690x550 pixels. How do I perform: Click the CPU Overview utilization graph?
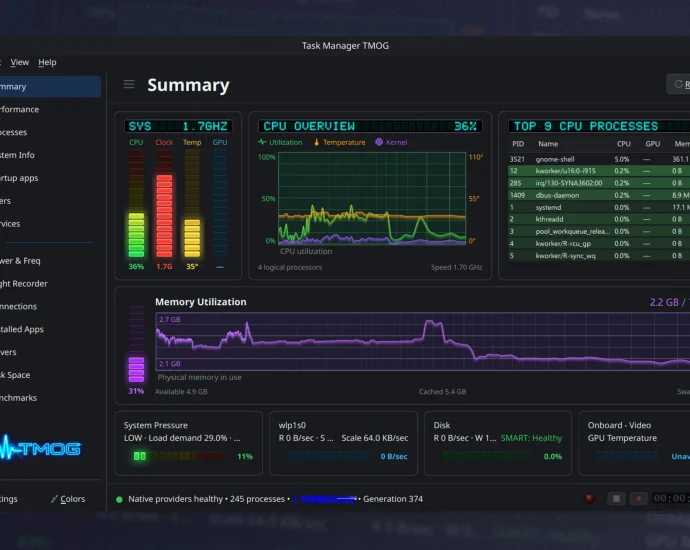tap(372, 198)
